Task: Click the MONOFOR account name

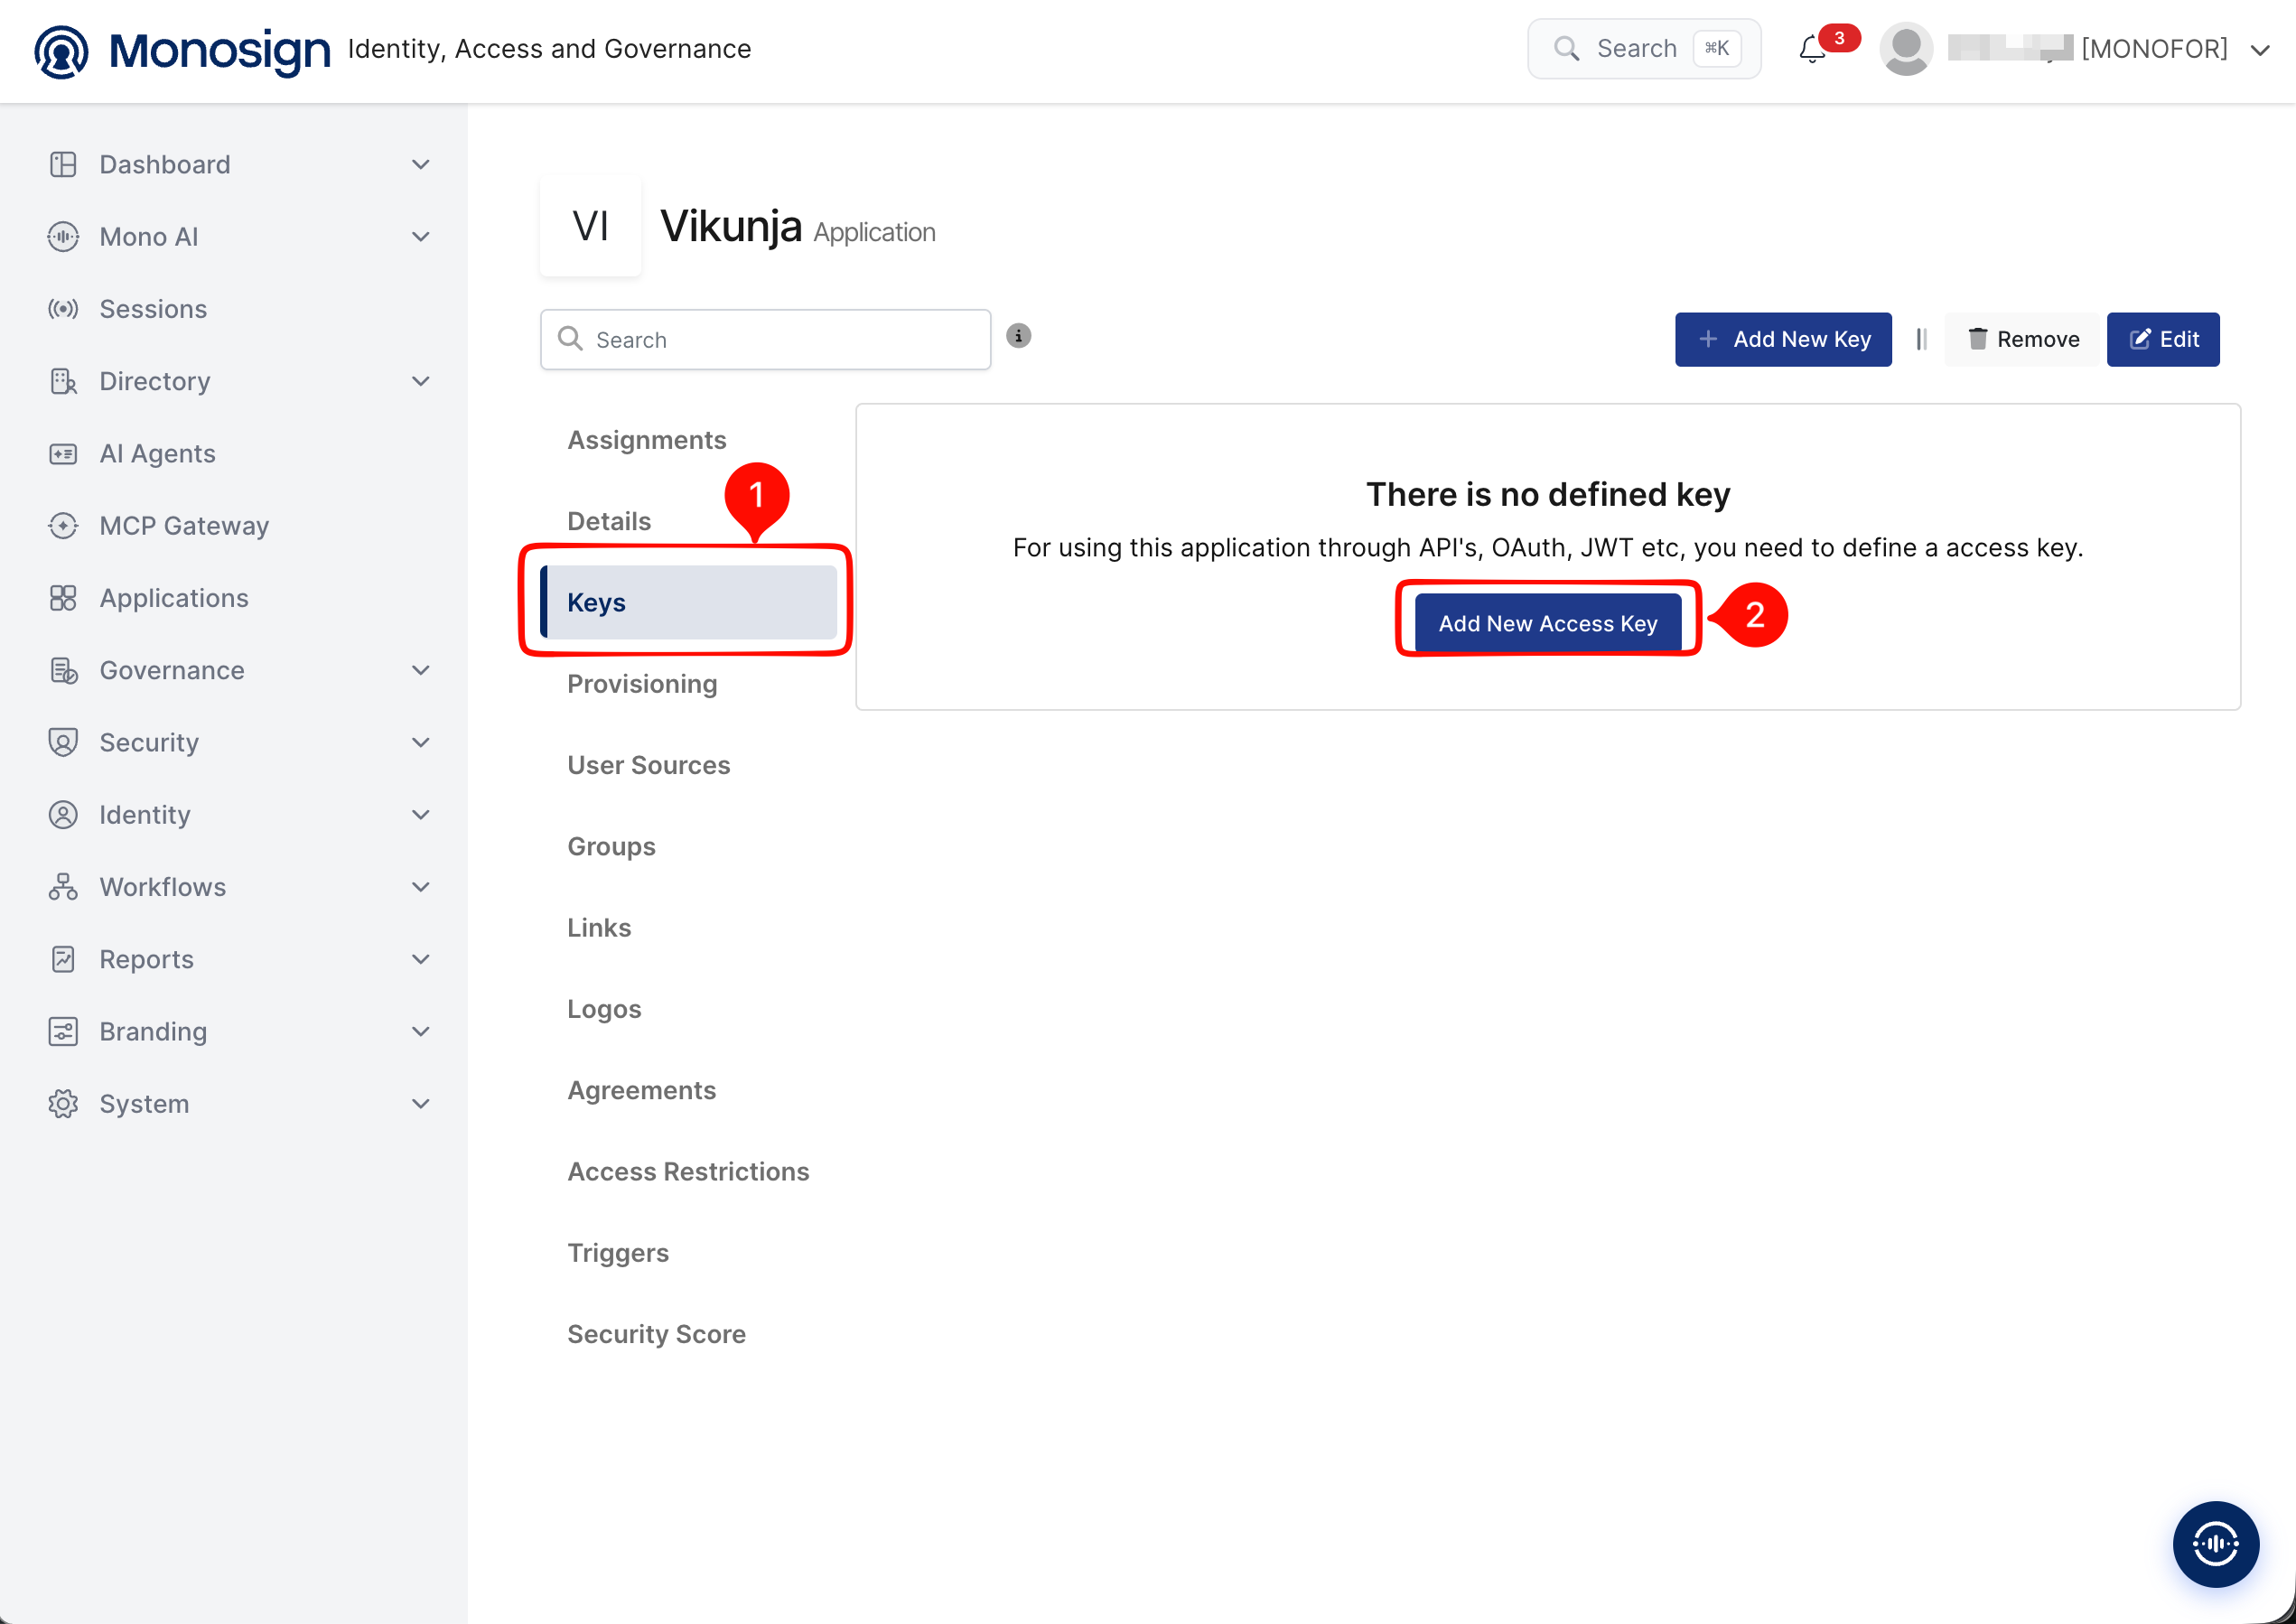Action: (x=2154, y=49)
